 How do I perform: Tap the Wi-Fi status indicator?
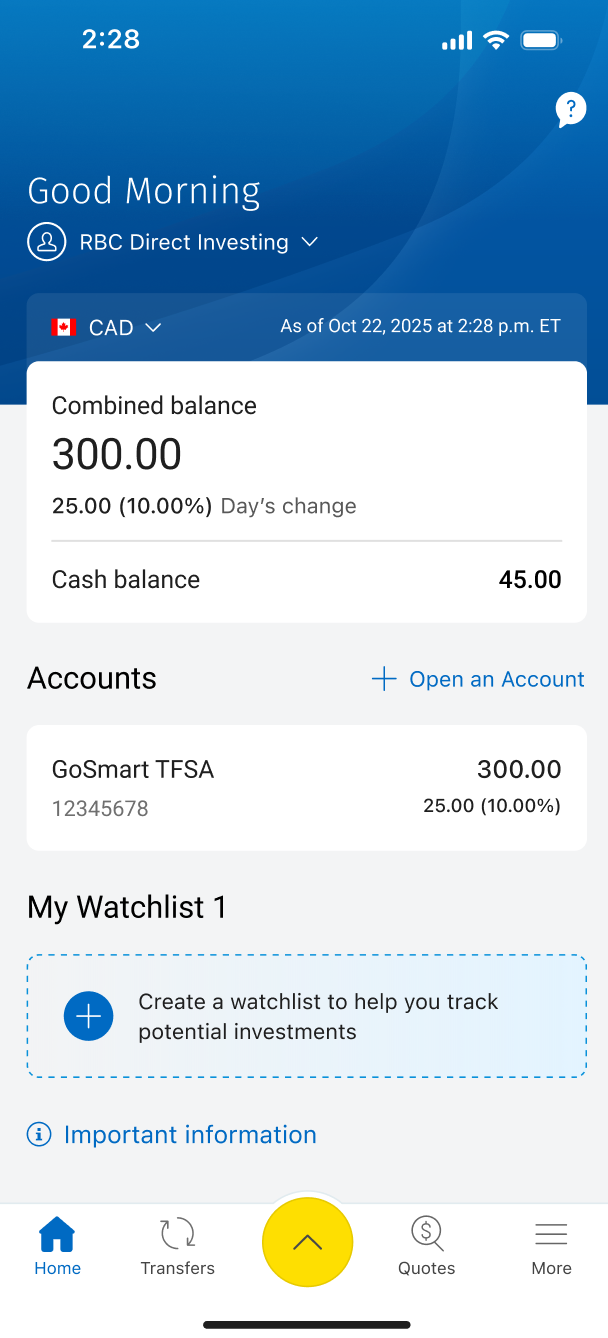coord(495,39)
